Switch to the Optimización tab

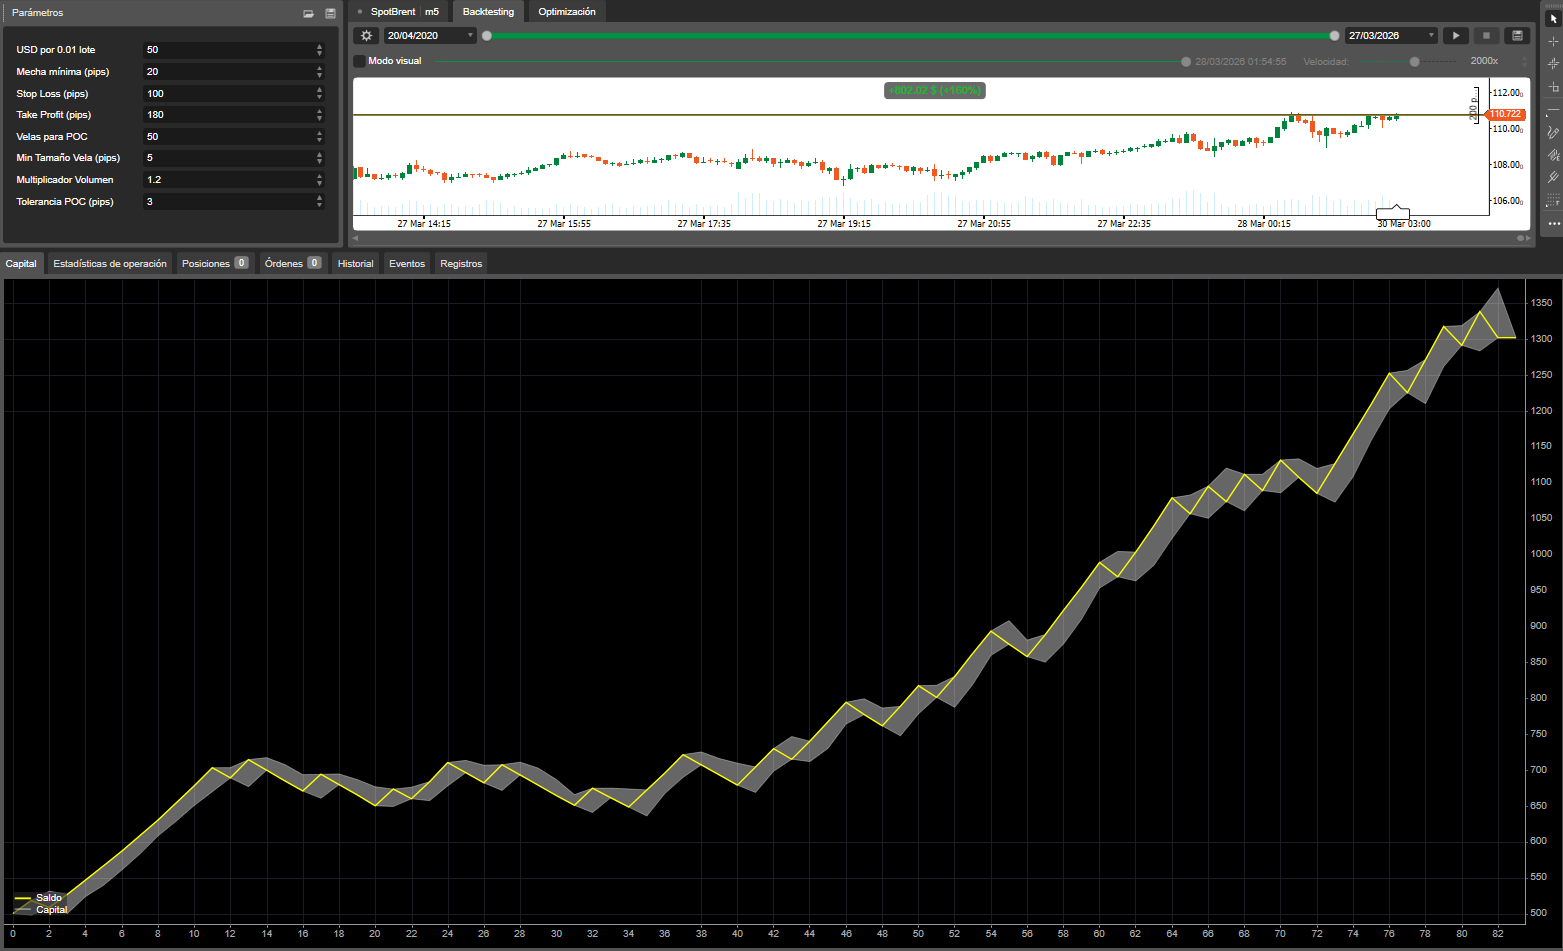(566, 12)
